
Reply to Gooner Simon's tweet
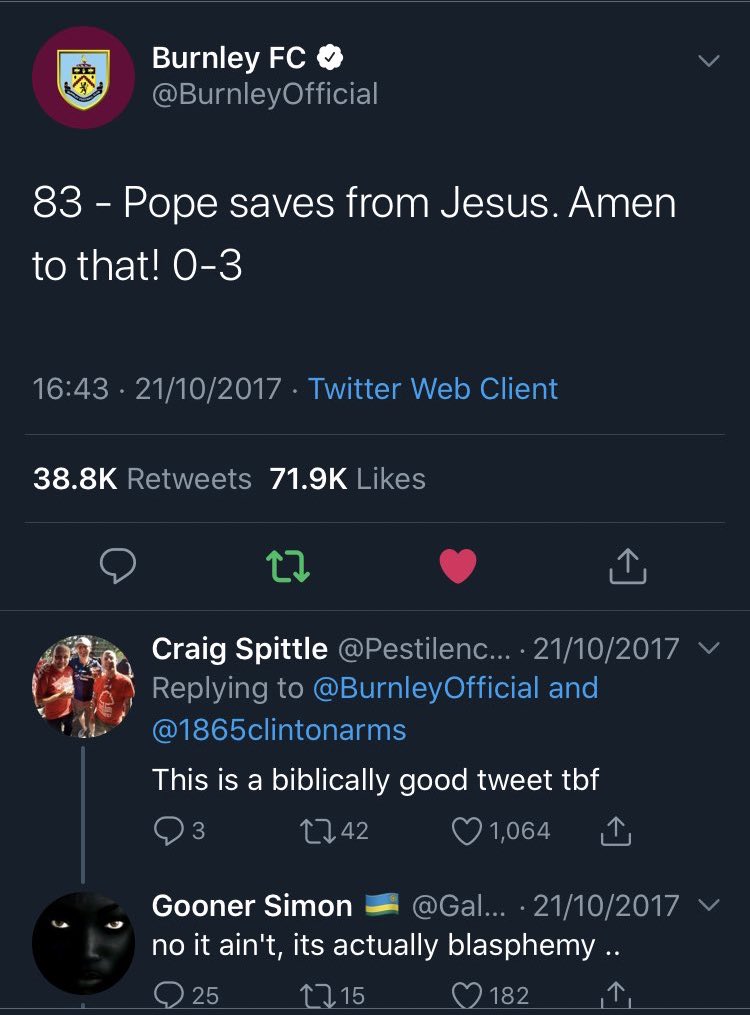(168, 994)
